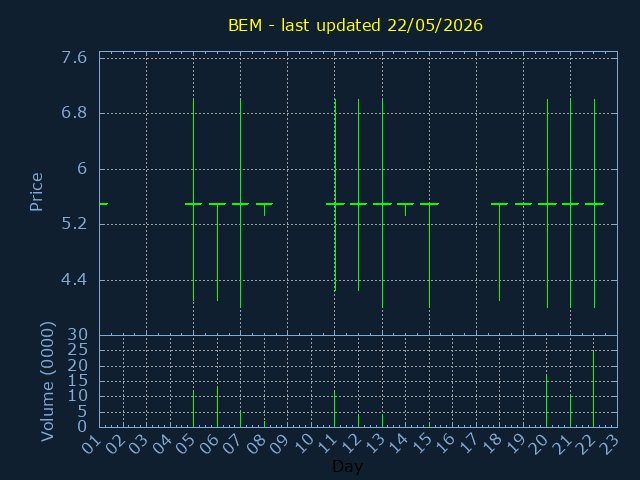Click volume axis tick 10
Screen dimensions: 640x480
tap(78, 396)
